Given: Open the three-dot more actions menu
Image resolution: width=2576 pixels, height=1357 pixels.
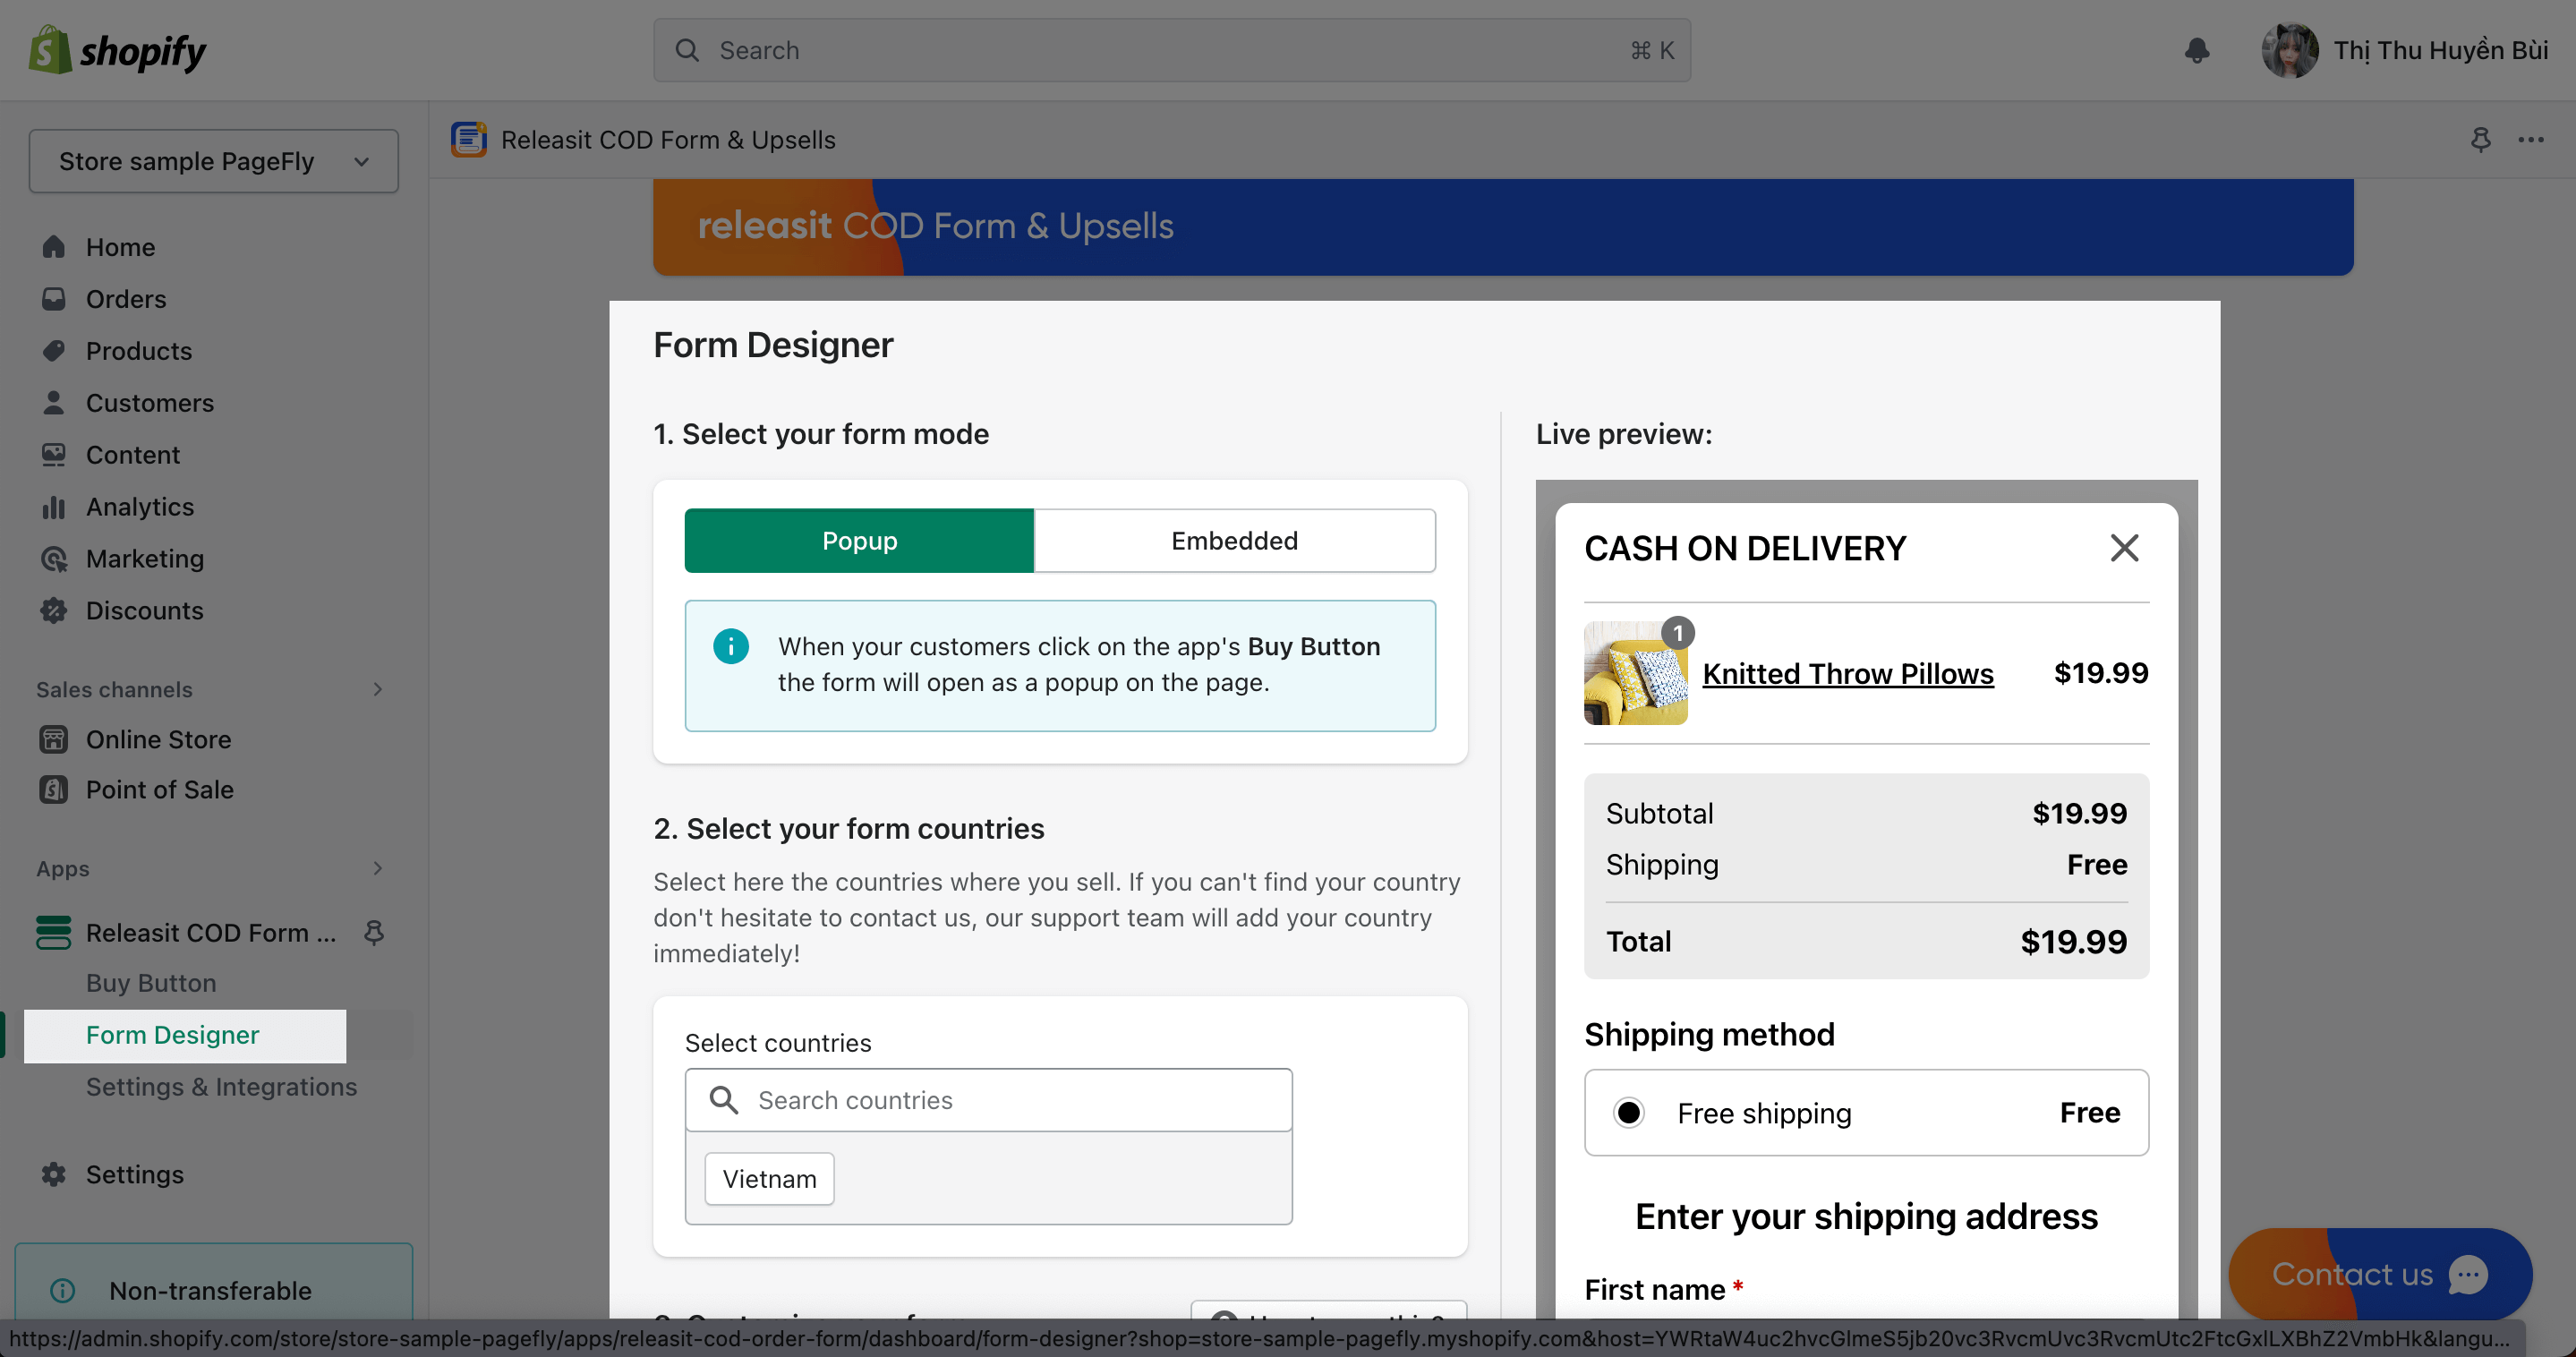Looking at the screenshot, I should [2531, 140].
